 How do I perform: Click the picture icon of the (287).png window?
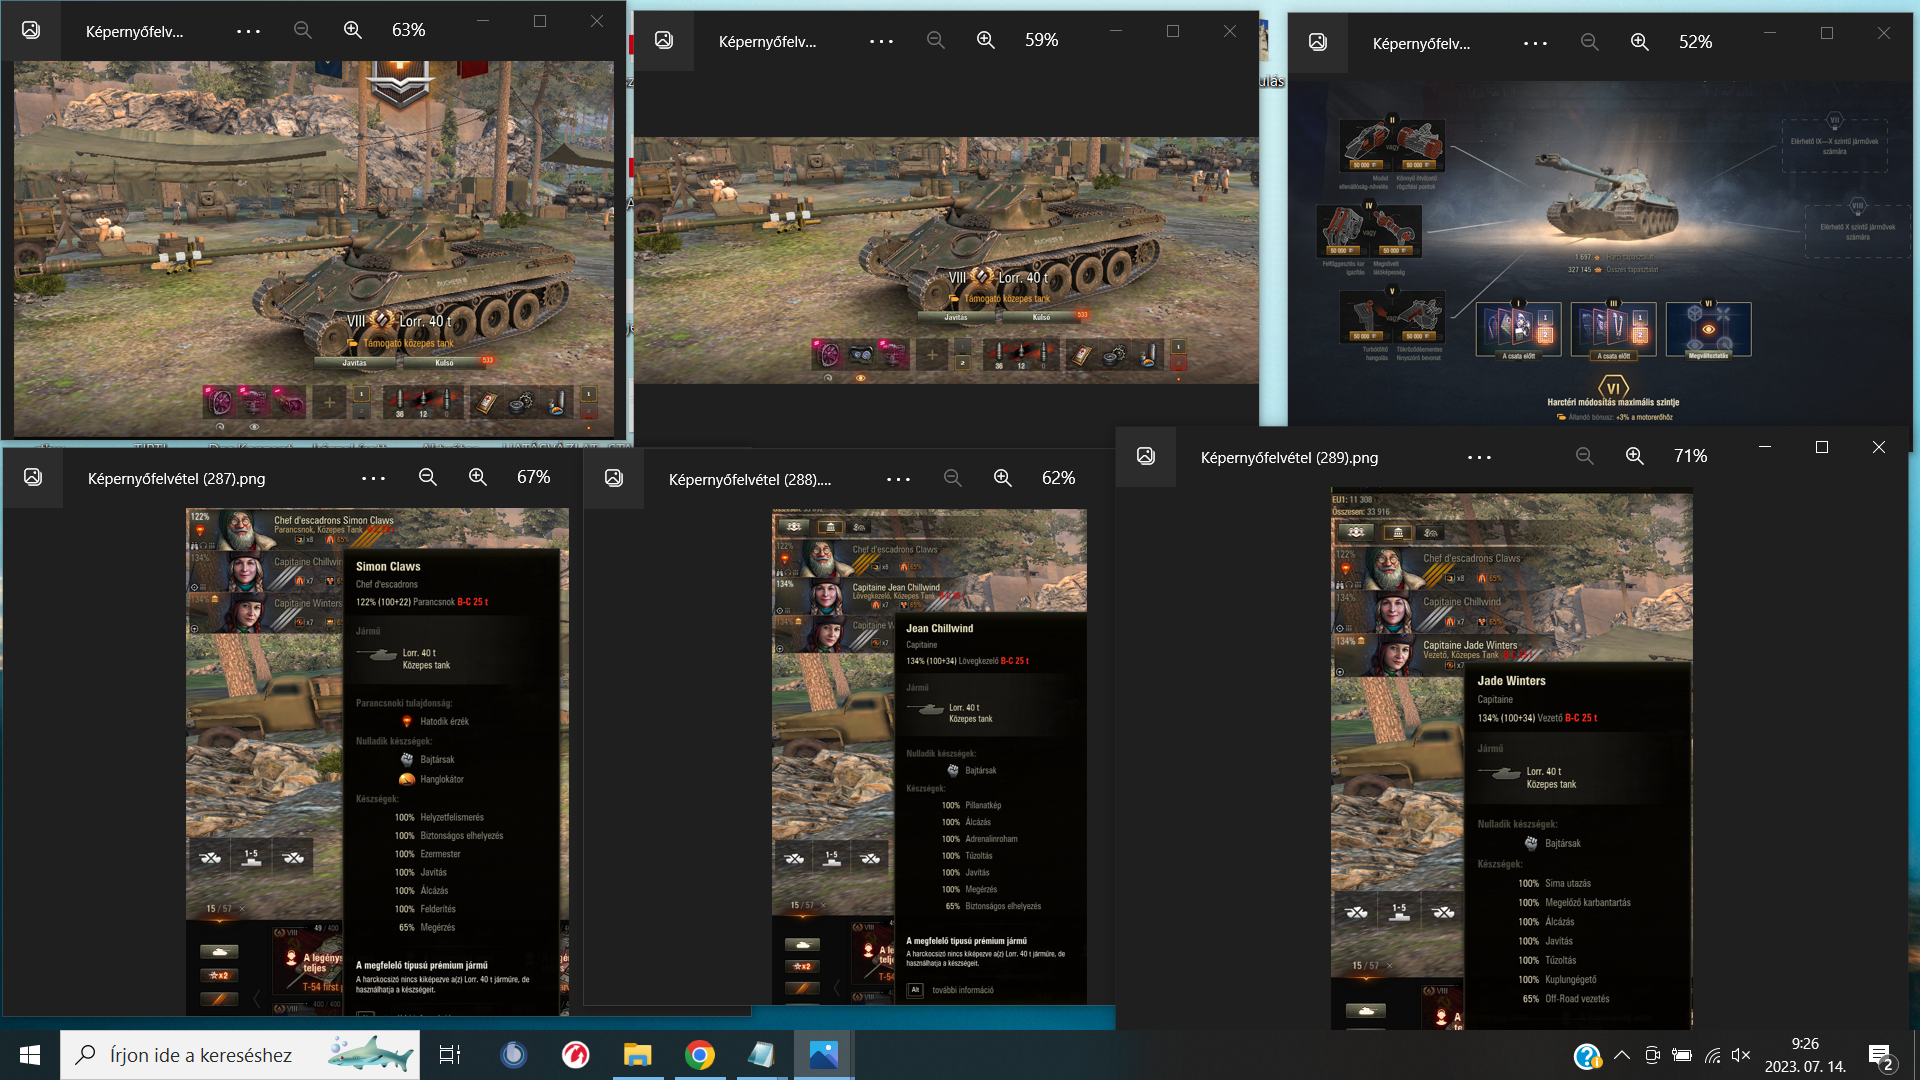coord(33,477)
